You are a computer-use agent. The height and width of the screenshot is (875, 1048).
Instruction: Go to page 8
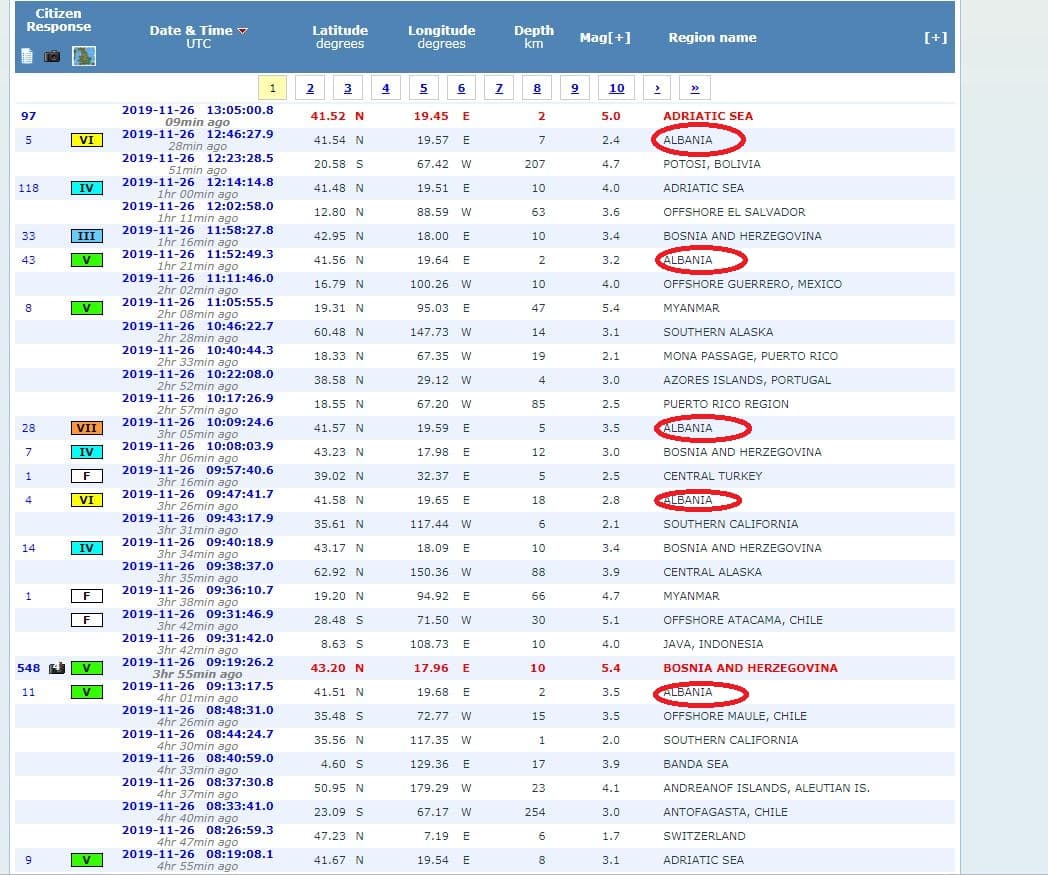point(537,88)
